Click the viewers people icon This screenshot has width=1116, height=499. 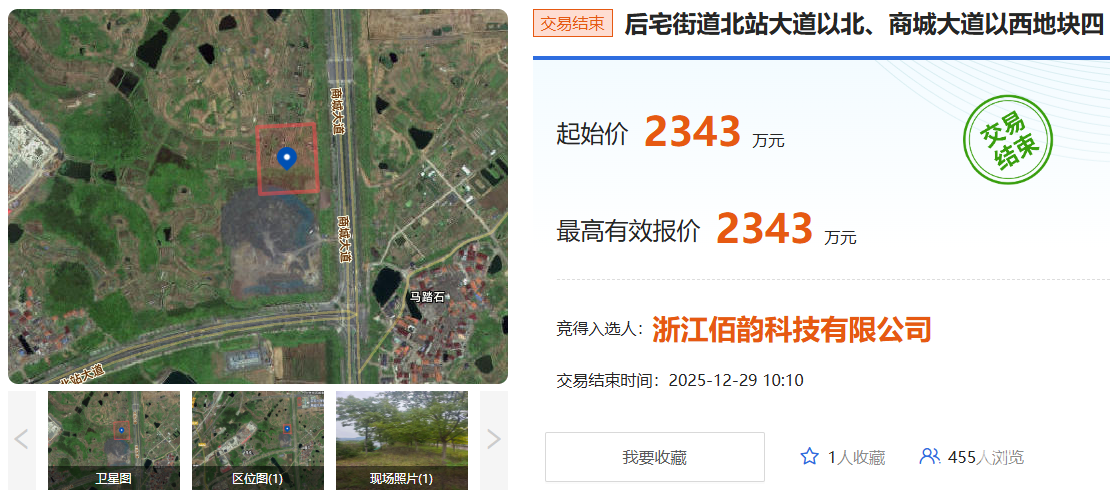[930, 456]
